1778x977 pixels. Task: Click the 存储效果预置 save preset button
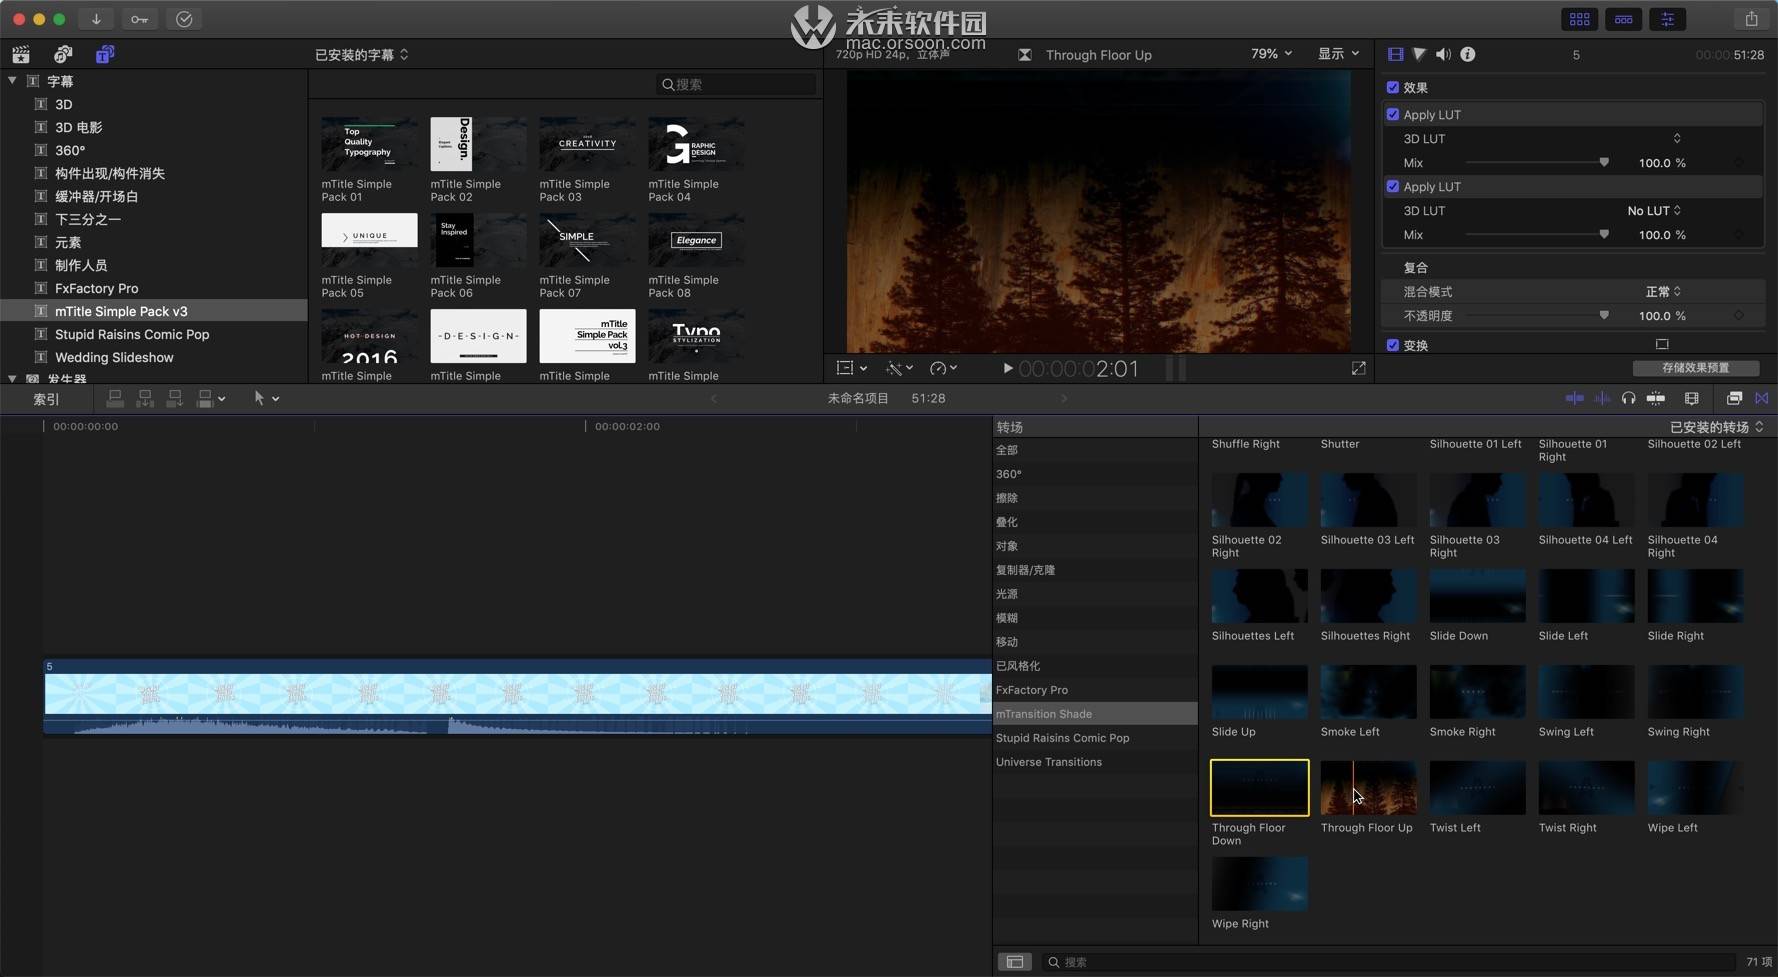1695,368
